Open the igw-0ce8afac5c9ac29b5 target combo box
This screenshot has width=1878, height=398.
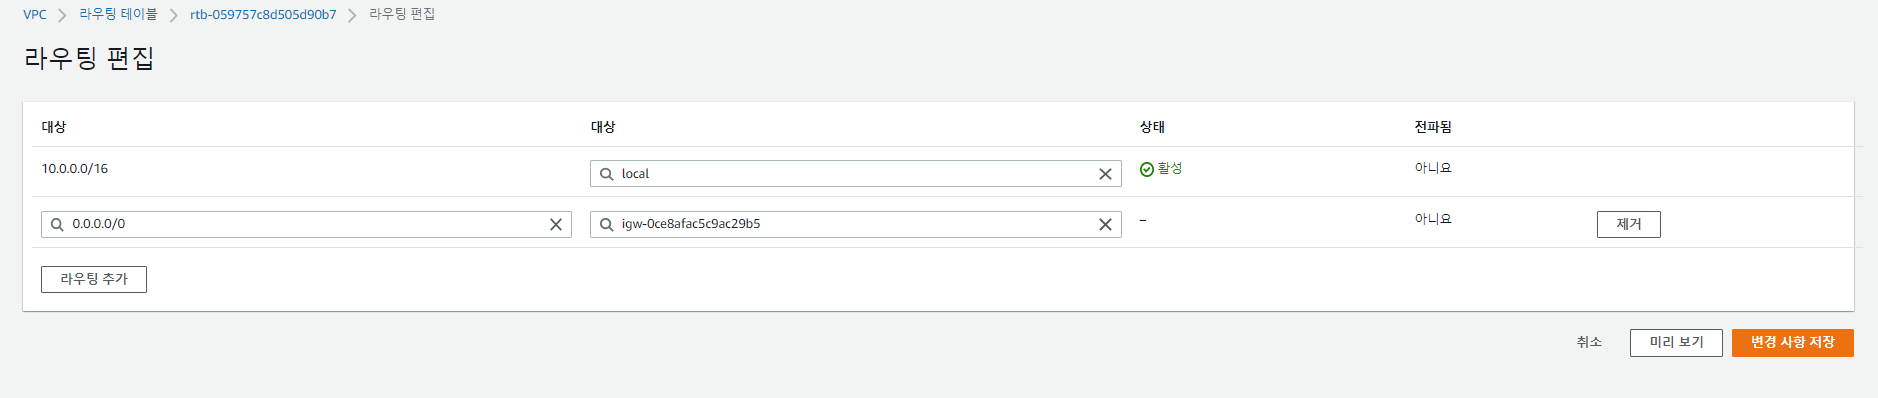(x=856, y=224)
